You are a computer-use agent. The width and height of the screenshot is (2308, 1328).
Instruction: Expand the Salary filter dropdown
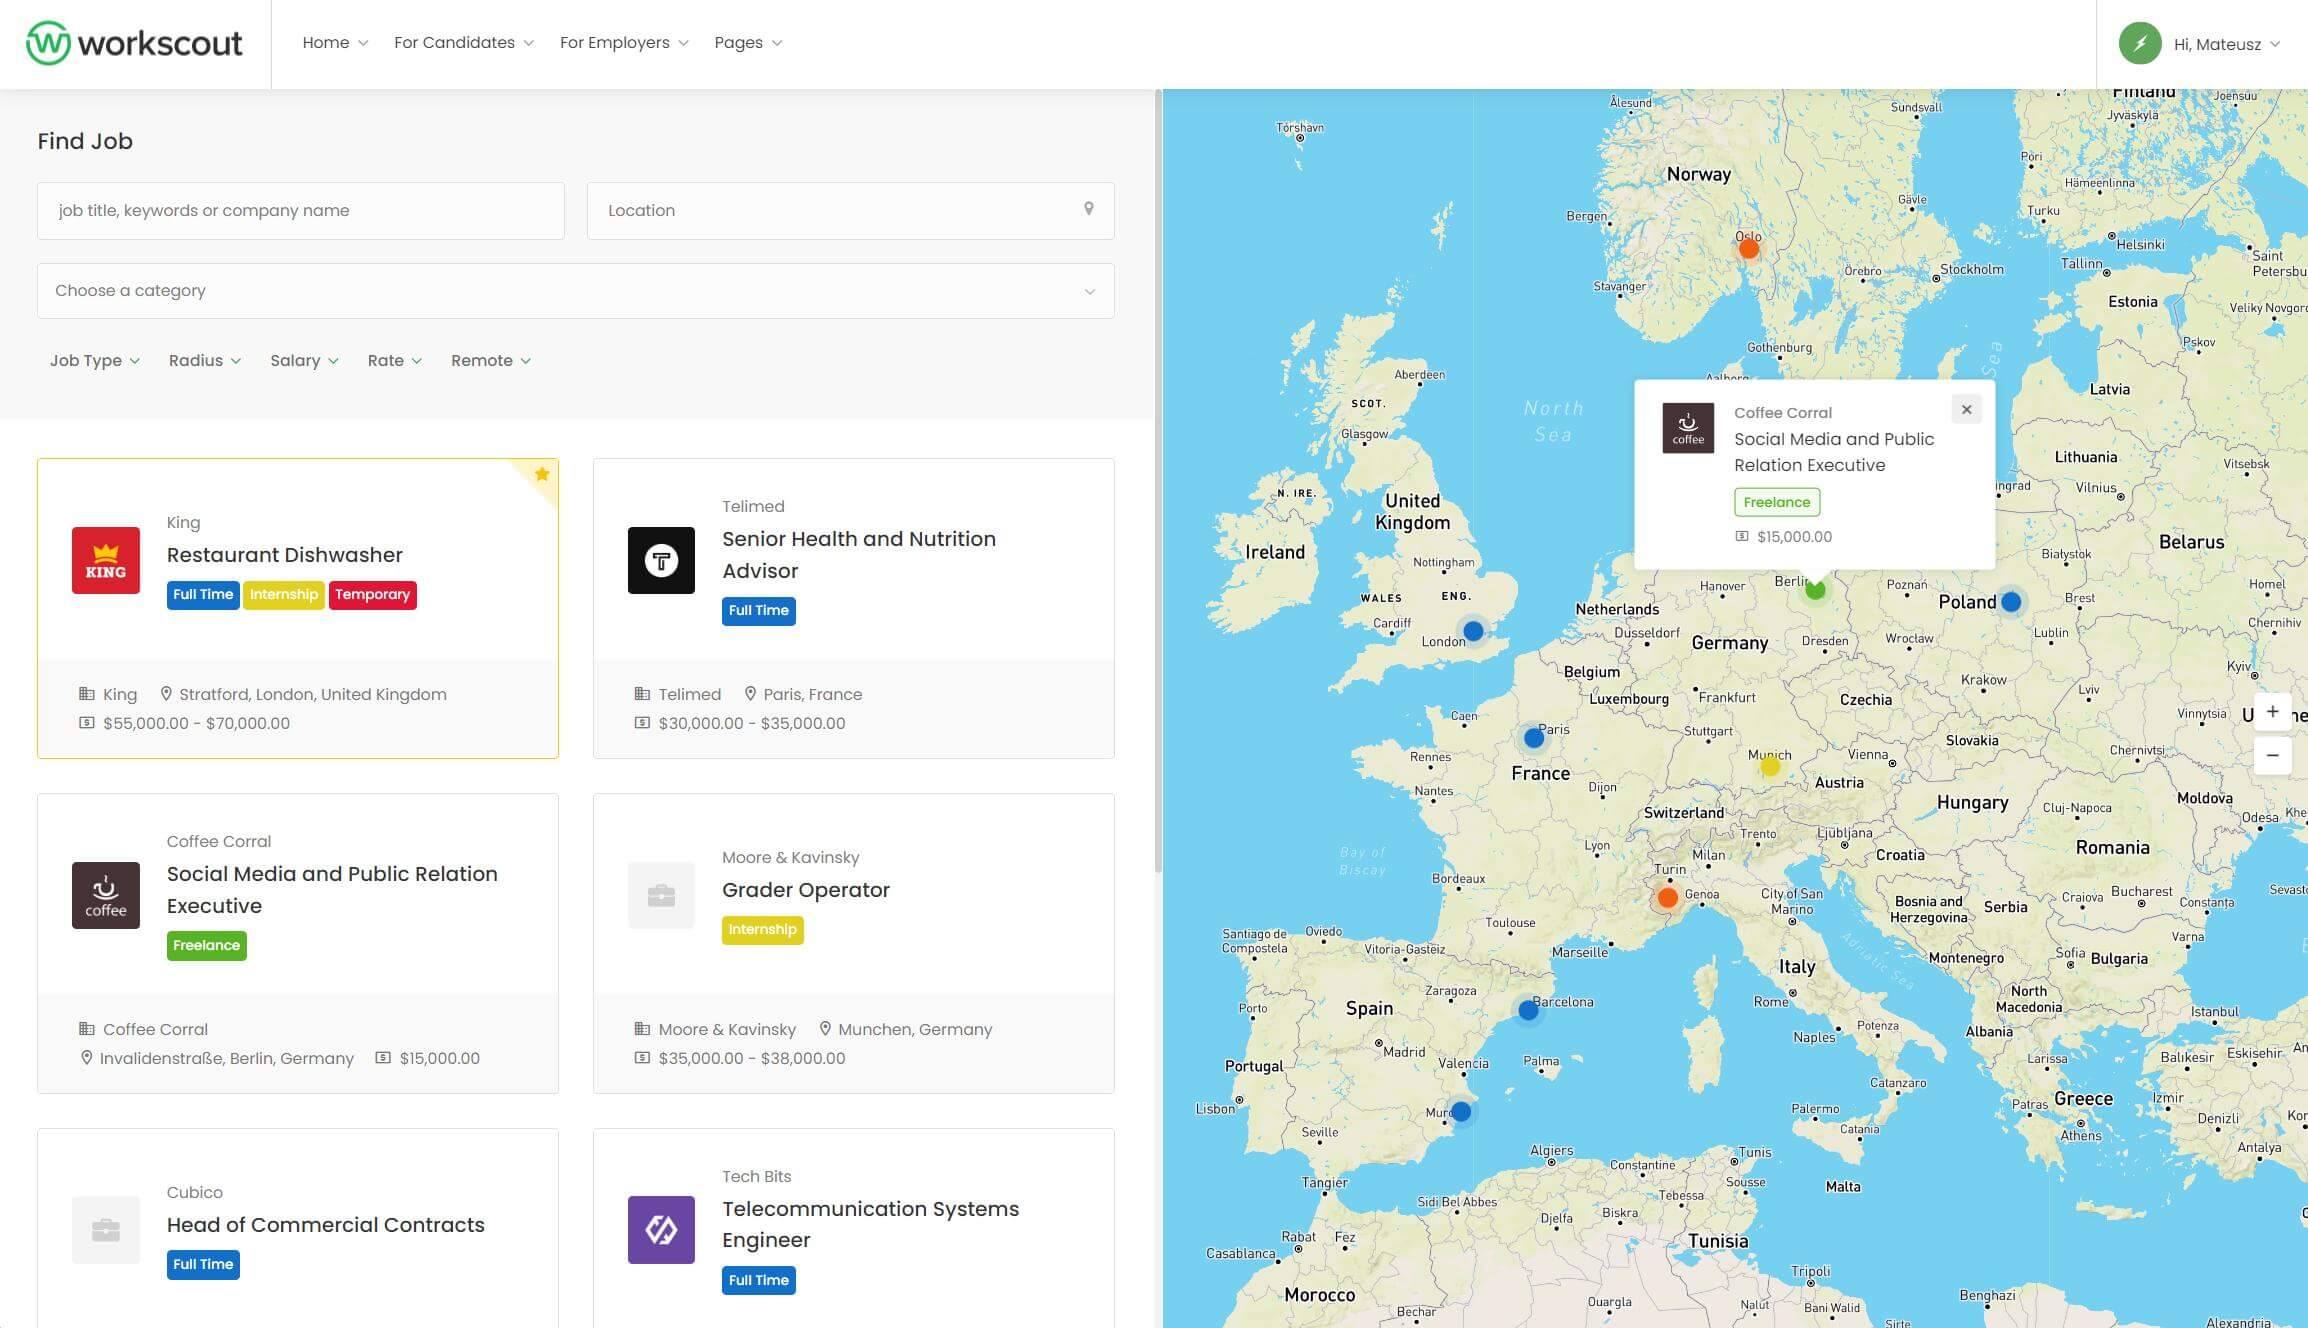(303, 360)
